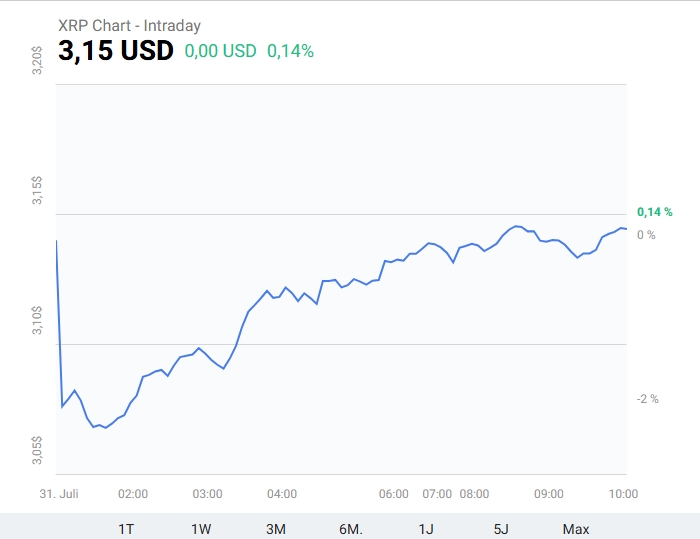Show the 1J yearly chart
Screen dimensions: 700x539
point(426,529)
